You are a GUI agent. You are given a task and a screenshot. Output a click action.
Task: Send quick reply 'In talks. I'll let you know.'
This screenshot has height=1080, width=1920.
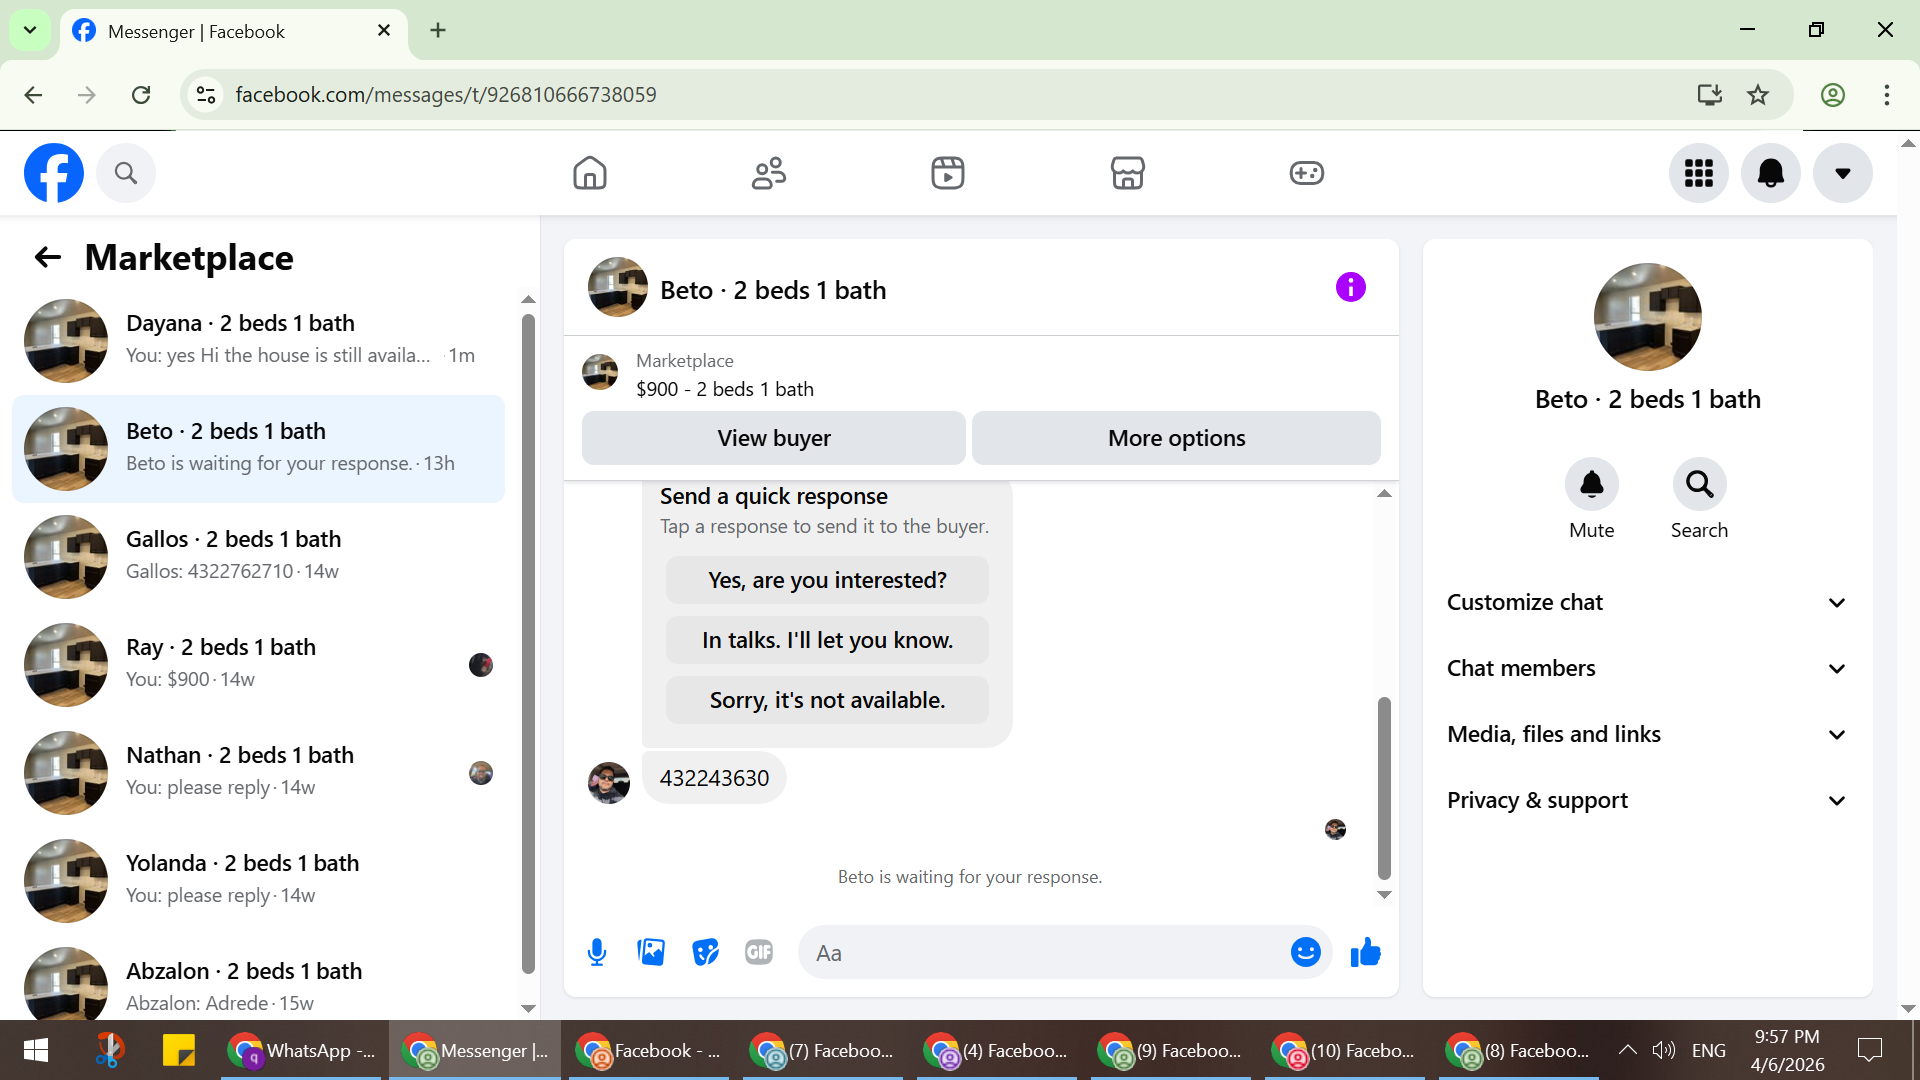coord(827,640)
